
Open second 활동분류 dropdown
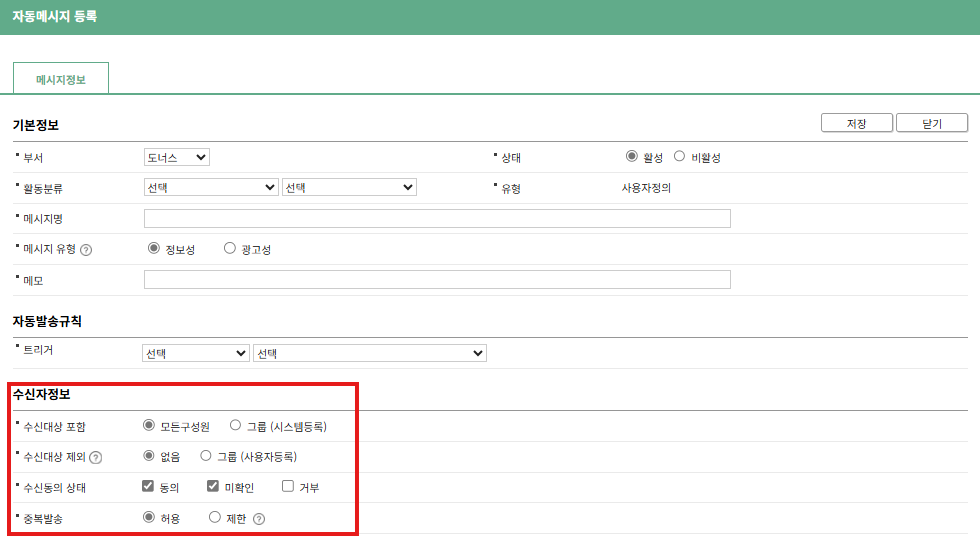point(349,188)
